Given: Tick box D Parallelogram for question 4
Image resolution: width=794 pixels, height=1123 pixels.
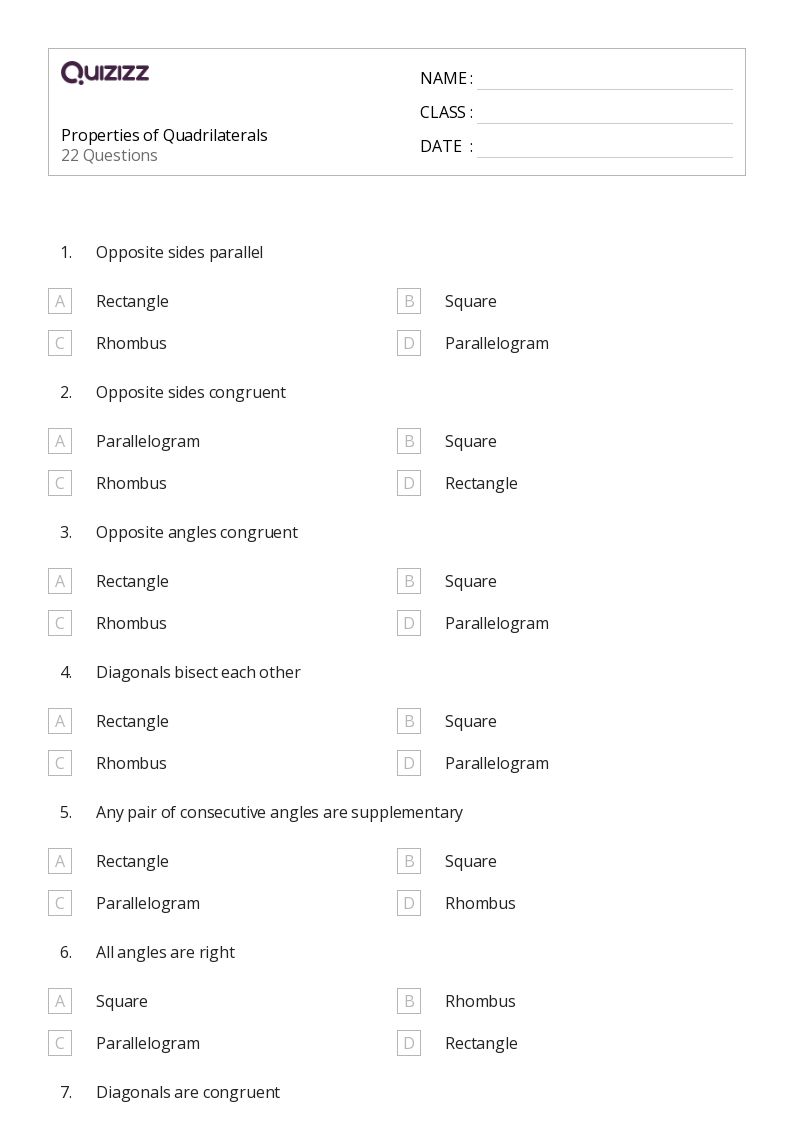Looking at the screenshot, I should (408, 763).
